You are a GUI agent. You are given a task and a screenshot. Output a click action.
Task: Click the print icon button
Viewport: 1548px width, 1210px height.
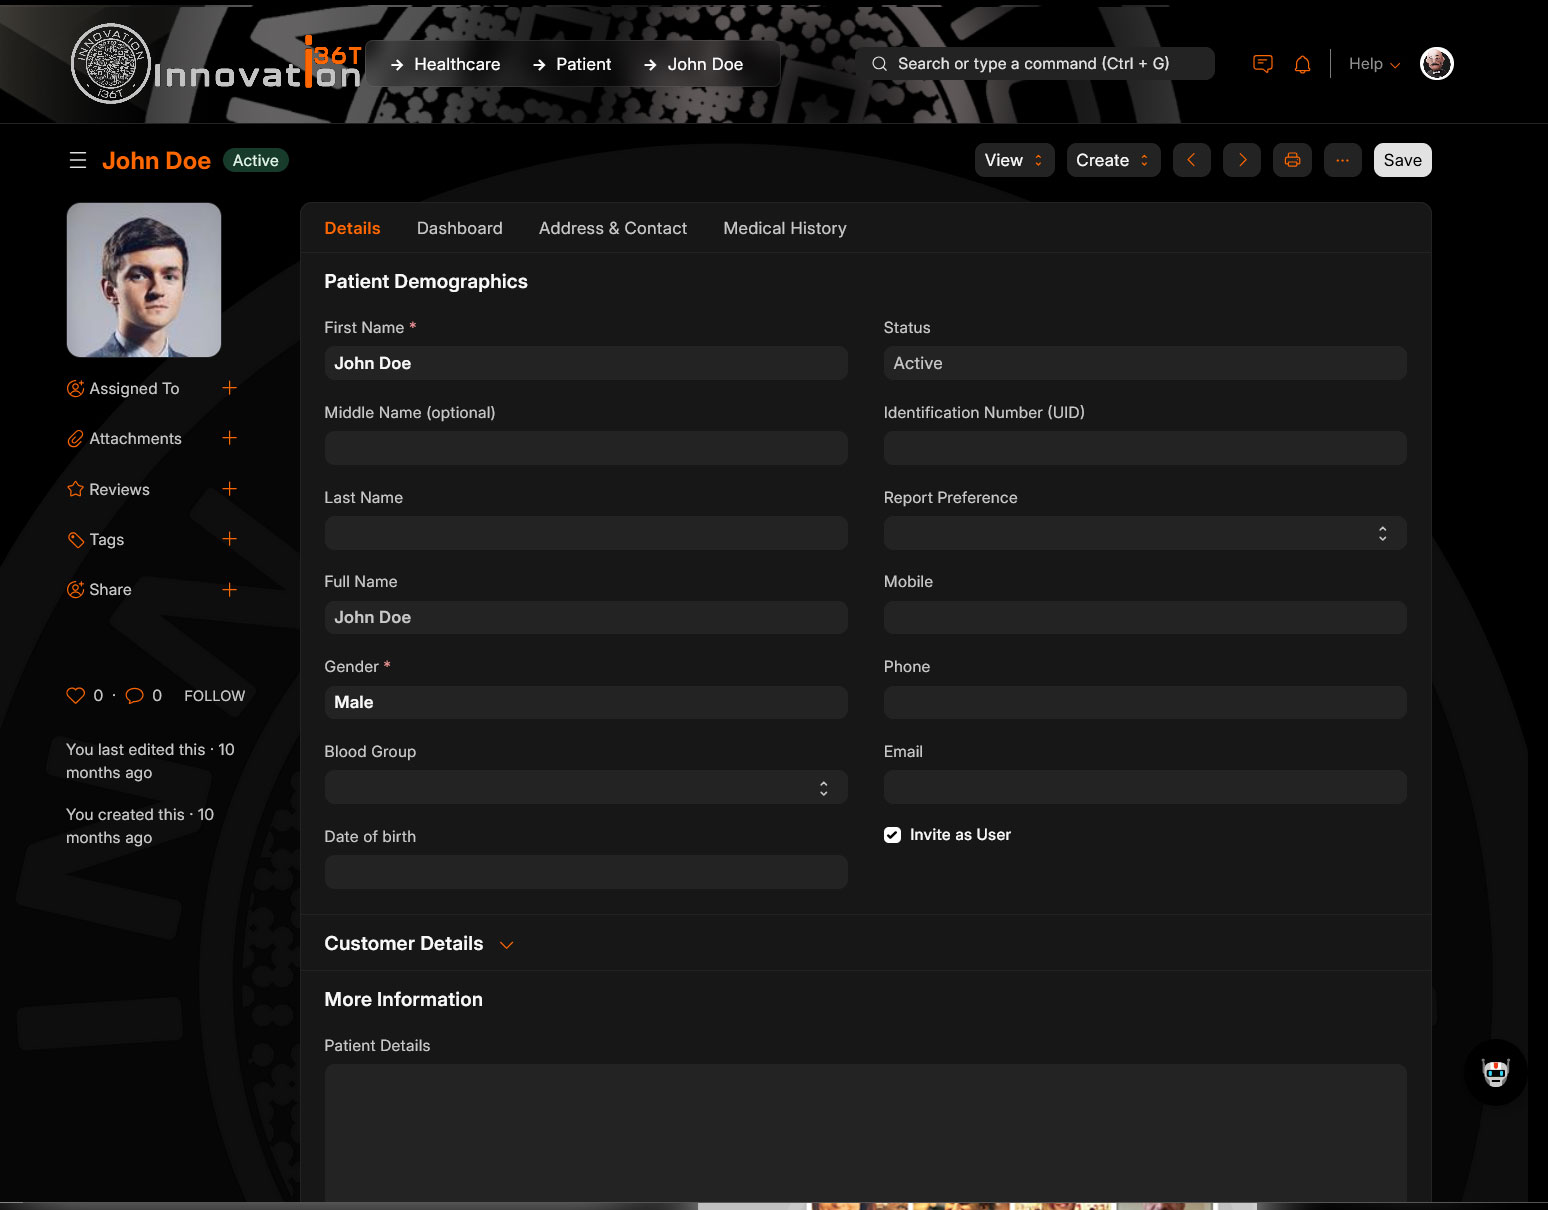pos(1292,160)
